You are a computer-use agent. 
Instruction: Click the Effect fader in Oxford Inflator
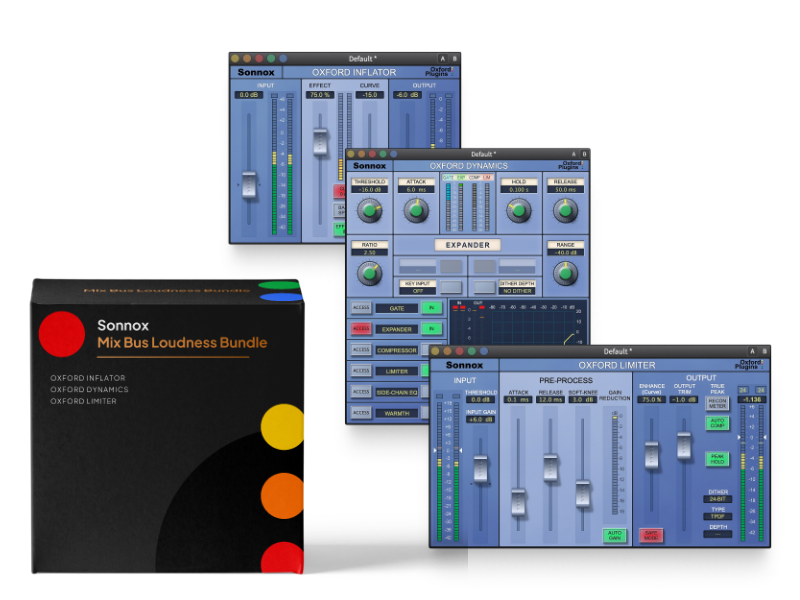320,142
